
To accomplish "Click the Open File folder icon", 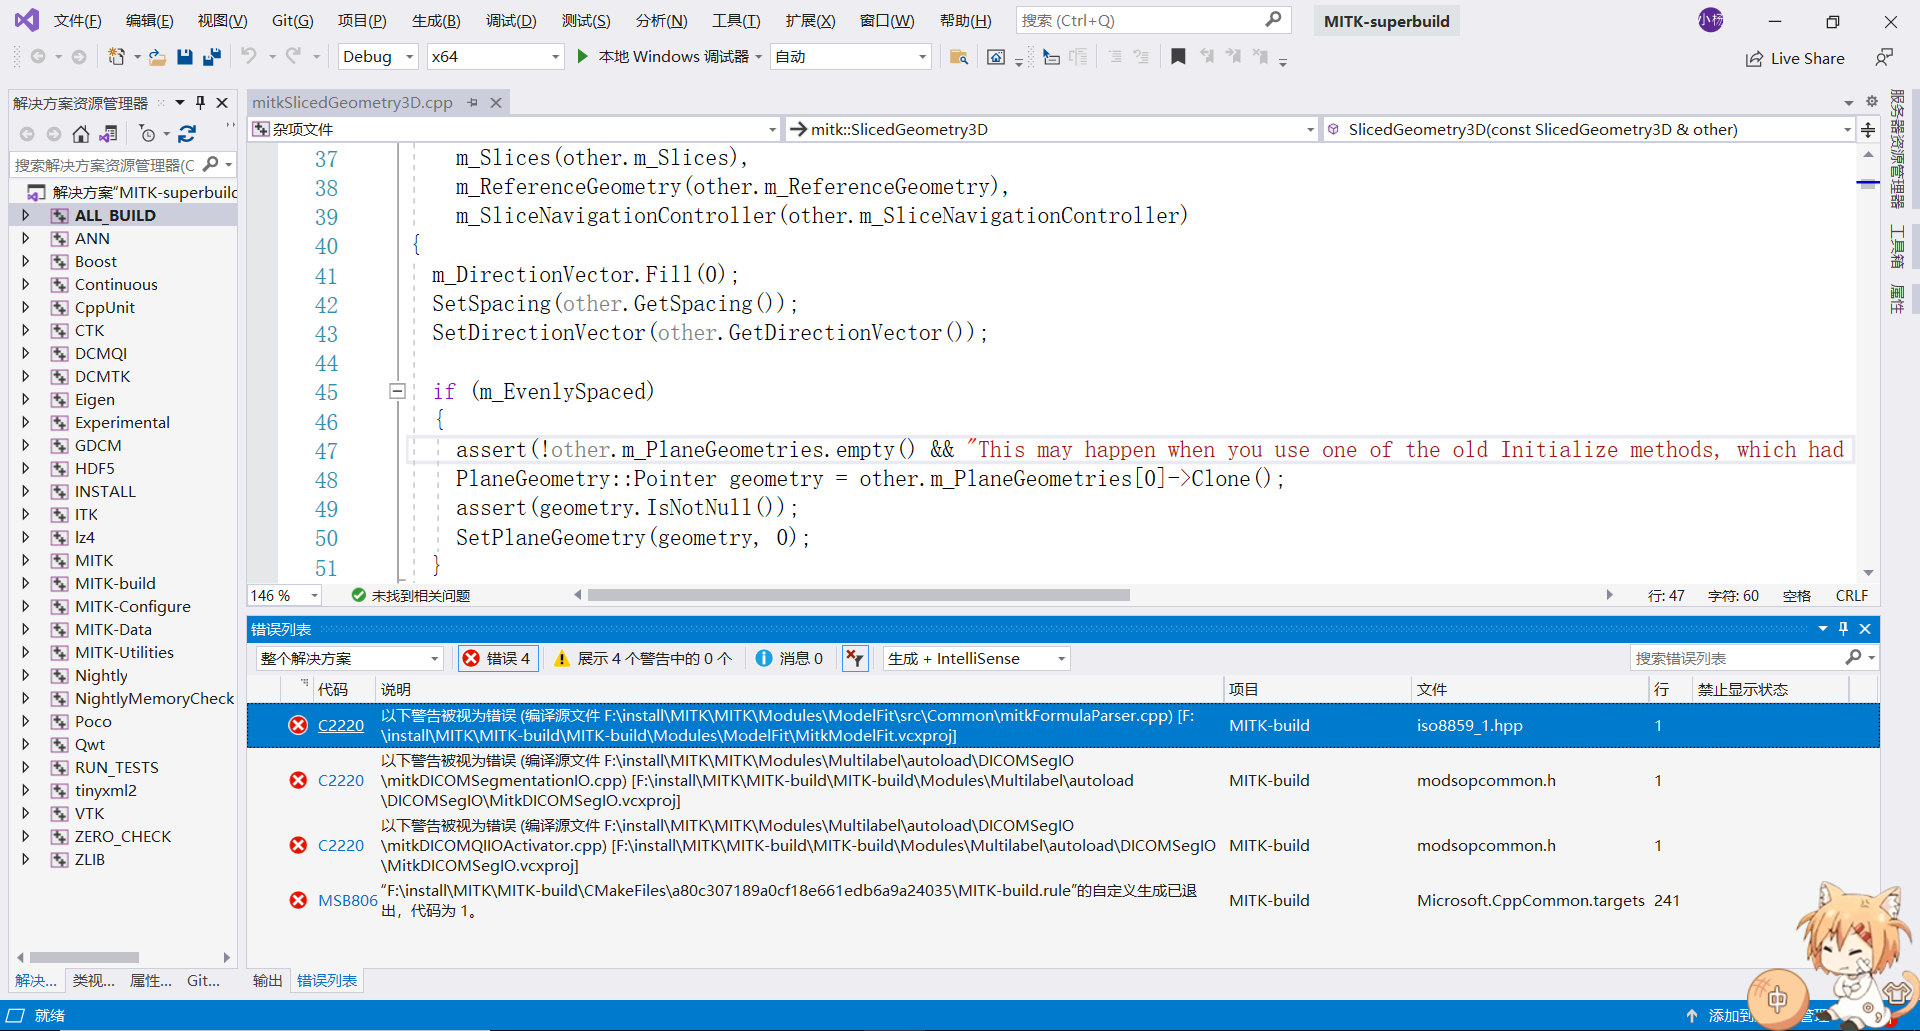I will pos(157,57).
